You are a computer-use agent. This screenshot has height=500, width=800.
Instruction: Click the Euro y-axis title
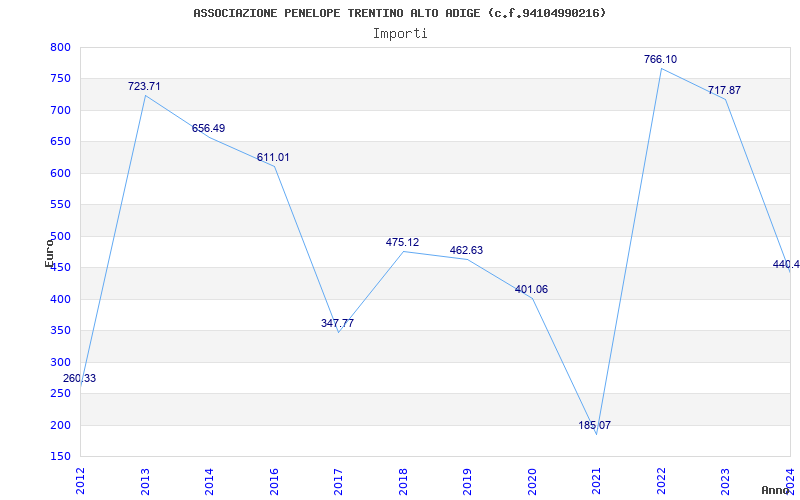pos(49,253)
